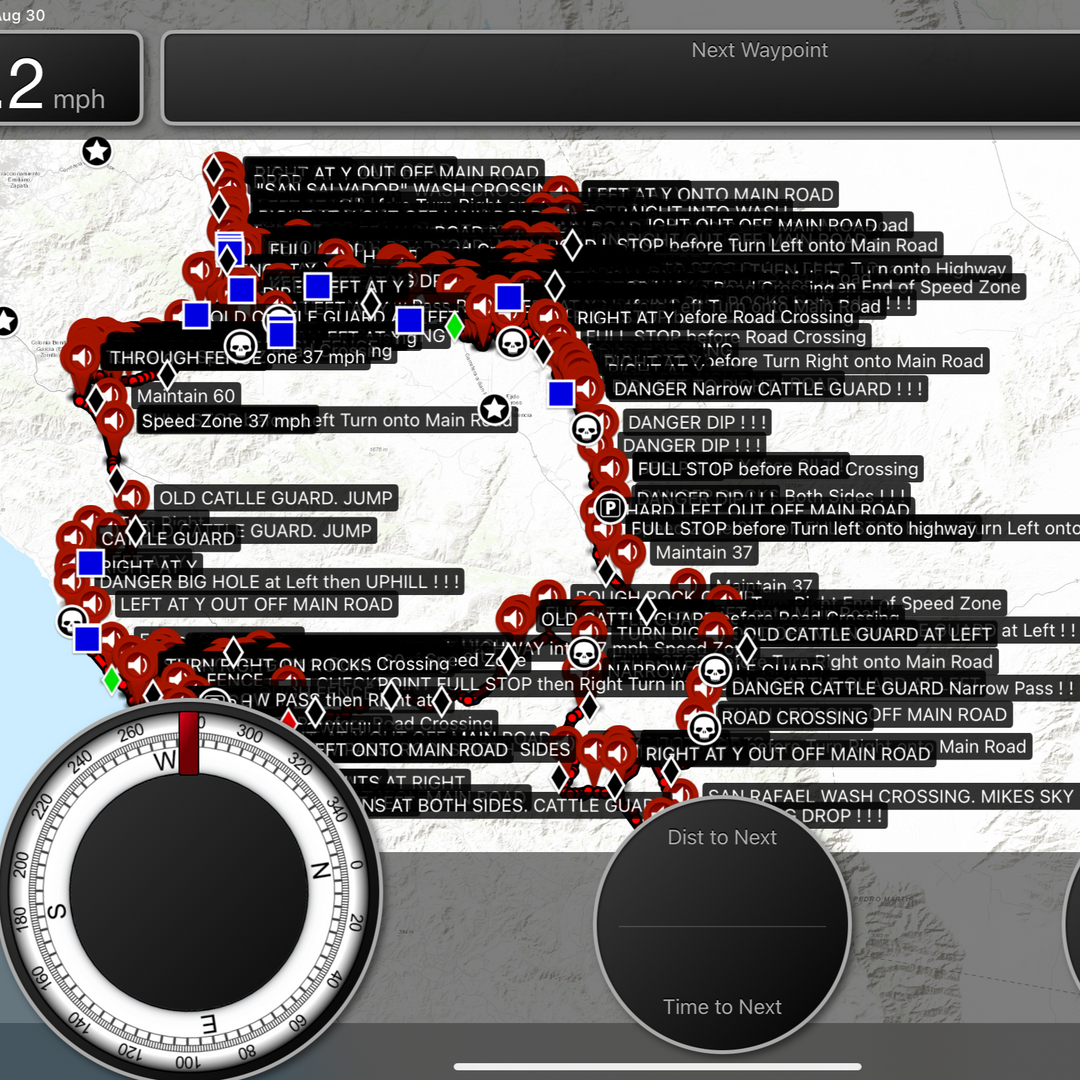Viewport: 1080px width, 1080px height.
Task: Tap the red heading marker on compass
Action: coord(188,743)
